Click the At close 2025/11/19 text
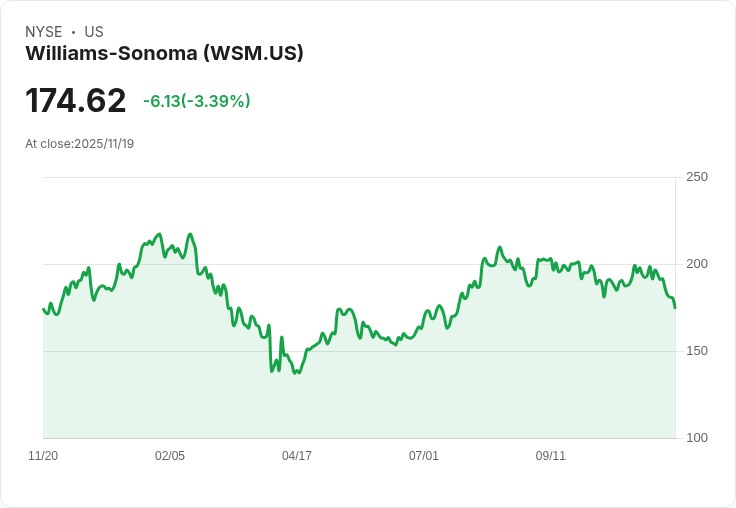Image resolution: width=736 pixels, height=508 pixels. [80, 144]
